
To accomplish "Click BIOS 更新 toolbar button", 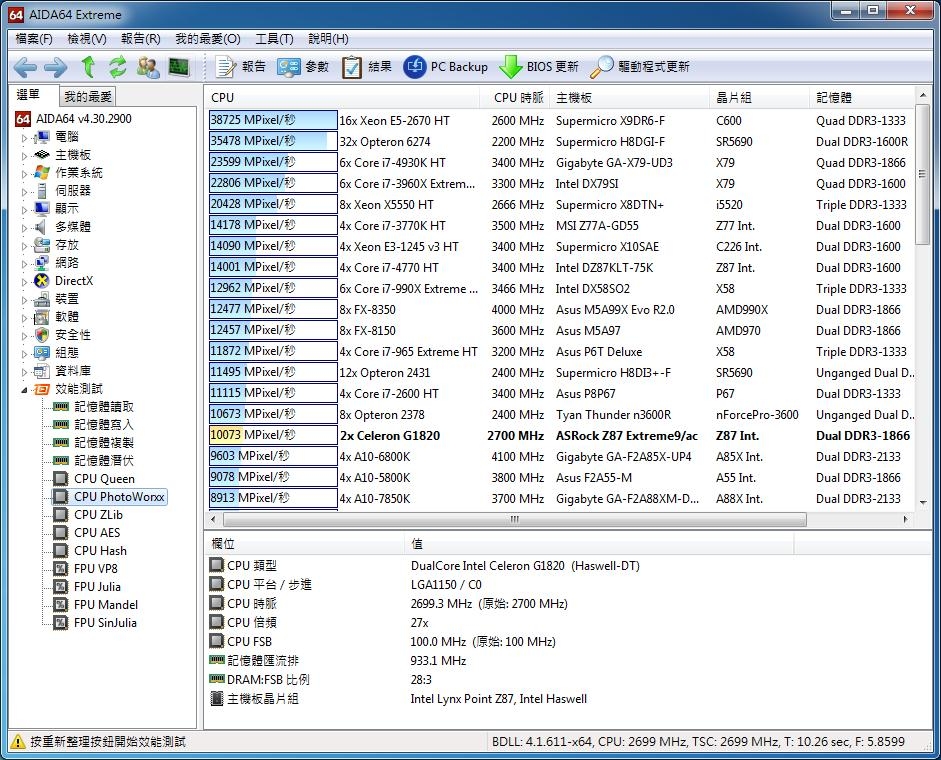I will tap(539, 67).
